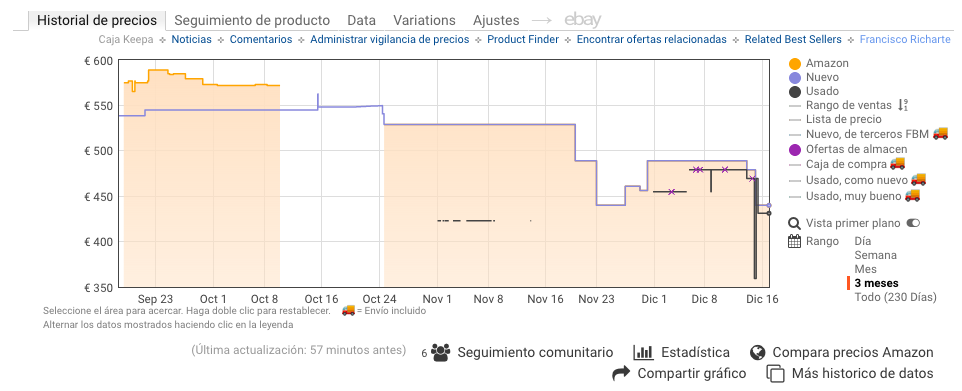Image resolution: width=962 pixels, height=391 pixels.
Task: Open the Variations tab
Action: point(425,20)
